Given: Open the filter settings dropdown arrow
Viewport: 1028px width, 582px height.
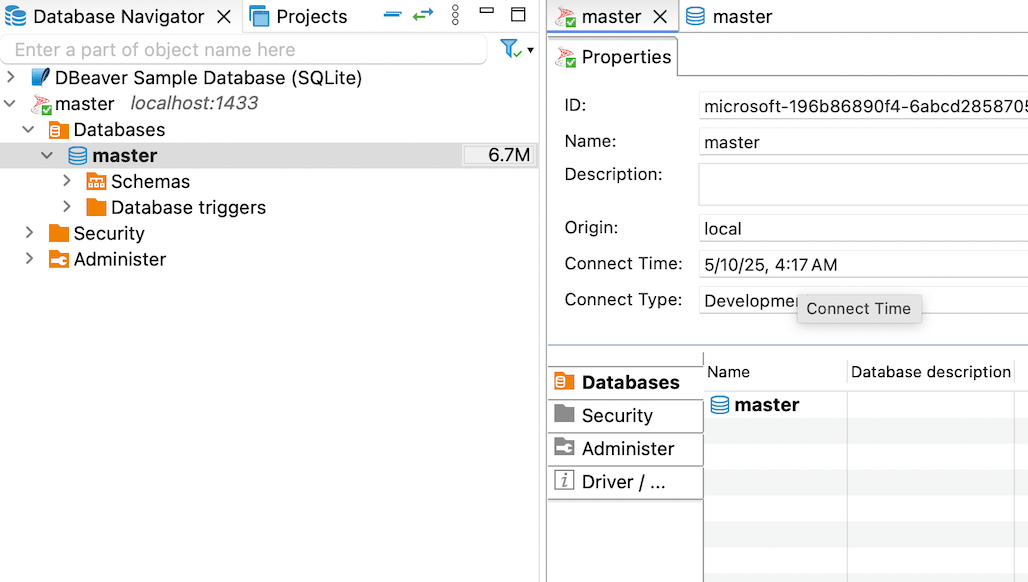Looking at the screenshot, I should click(x=530, y=50).
